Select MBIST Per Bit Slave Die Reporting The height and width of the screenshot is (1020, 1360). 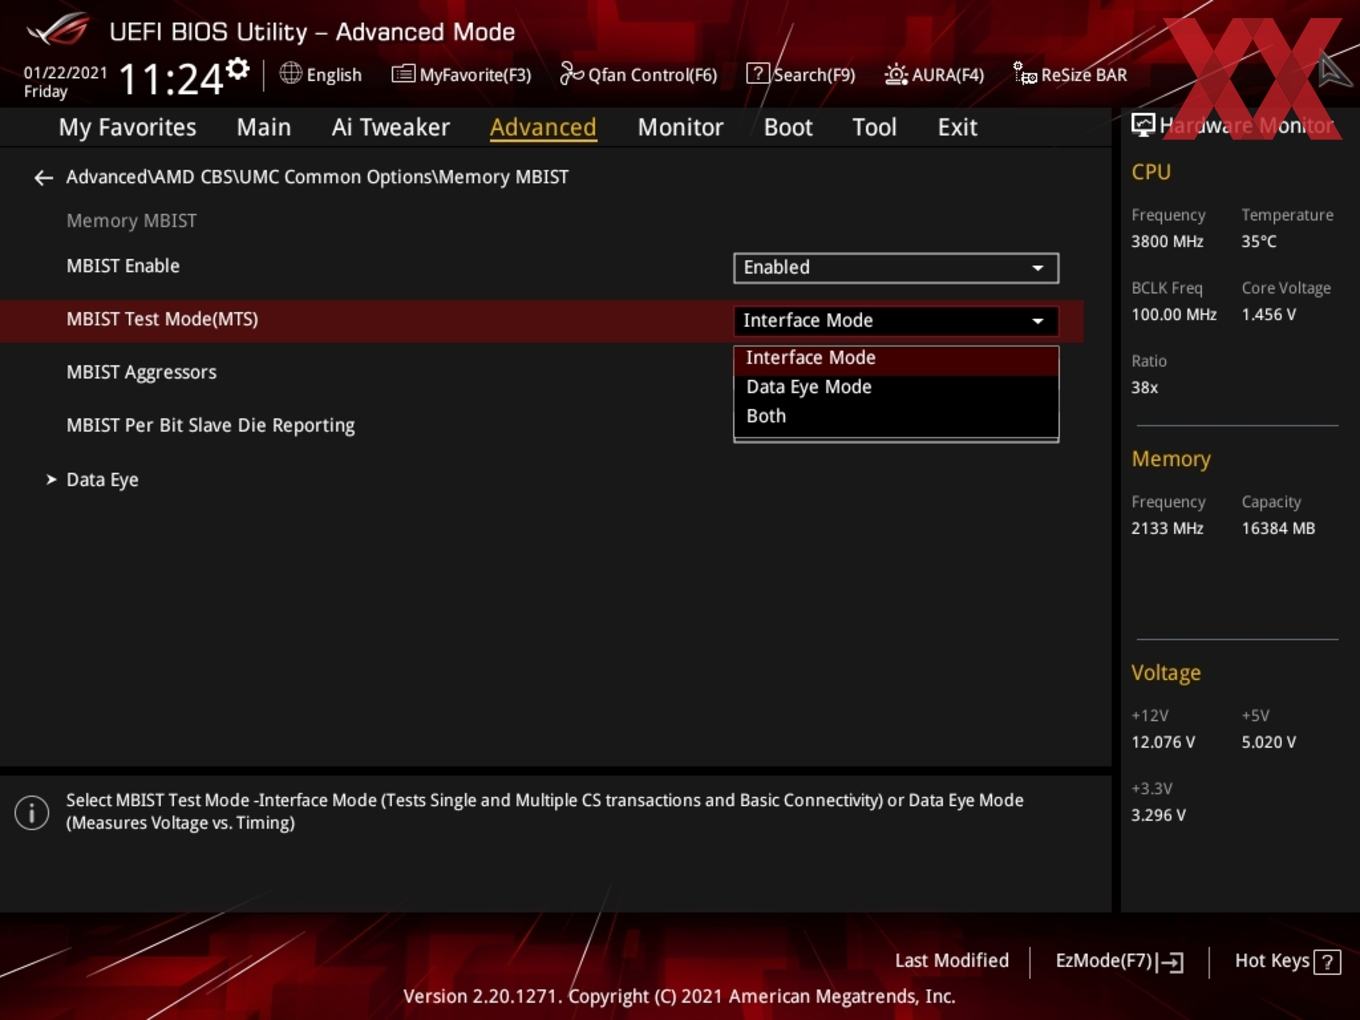point(210,426)
